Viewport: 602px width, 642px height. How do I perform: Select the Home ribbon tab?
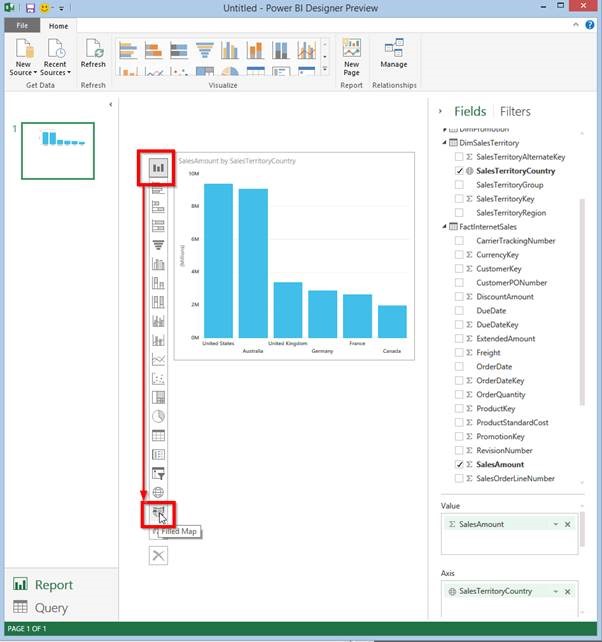pyautogui.click(x=59, y=26)
